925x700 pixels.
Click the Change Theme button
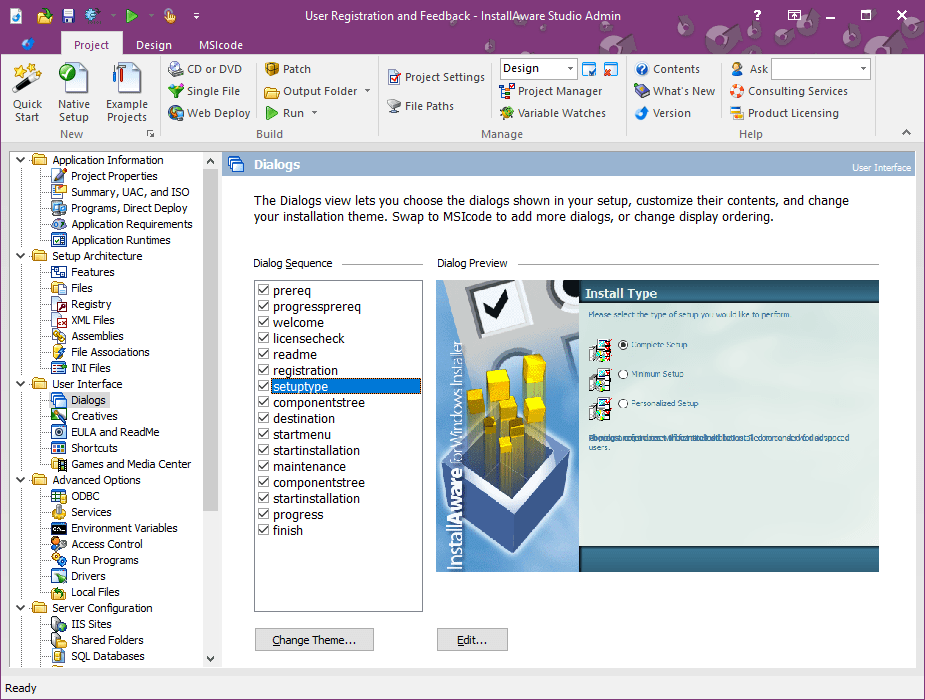click(x=314, y=639)
